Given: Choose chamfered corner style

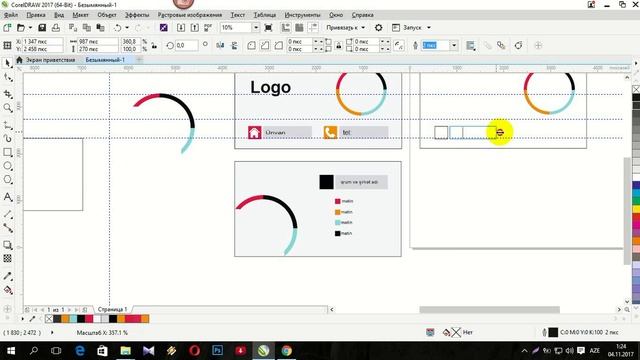Looking at the screenshot, I should click(278, 45).
